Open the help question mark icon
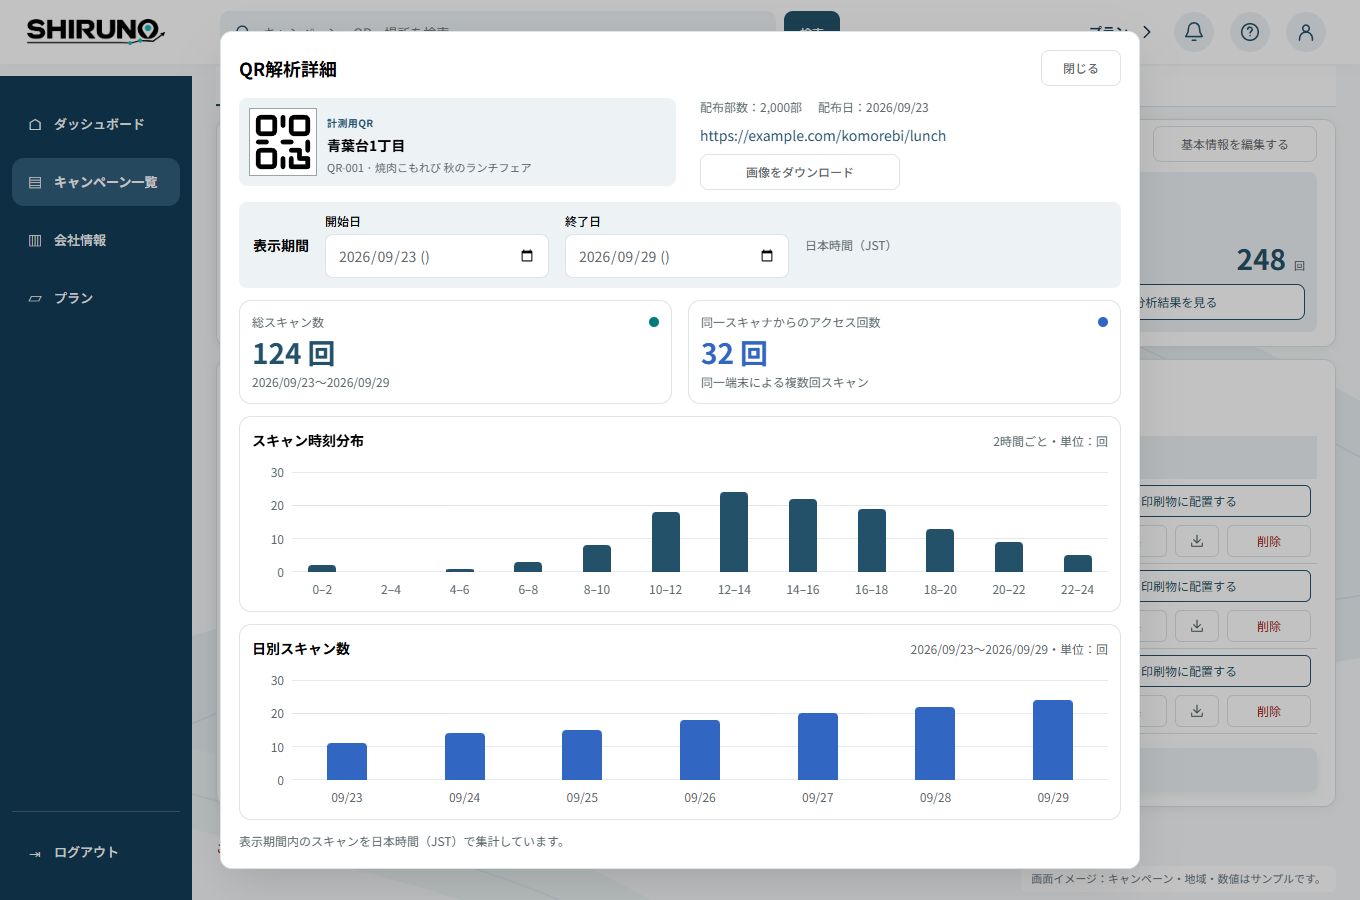Screen dimensions: 1360x900 1250,32
